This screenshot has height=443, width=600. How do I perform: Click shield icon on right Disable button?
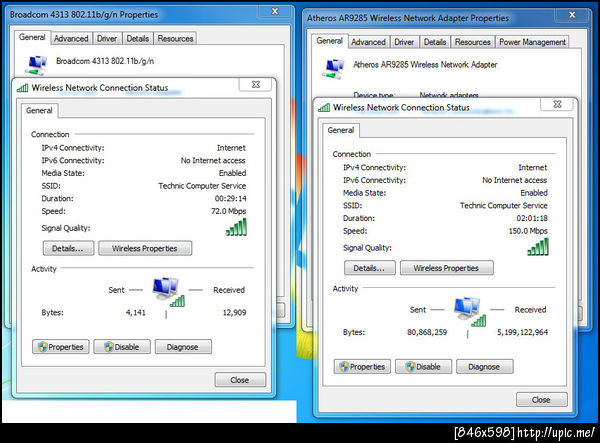coord(410,366)
